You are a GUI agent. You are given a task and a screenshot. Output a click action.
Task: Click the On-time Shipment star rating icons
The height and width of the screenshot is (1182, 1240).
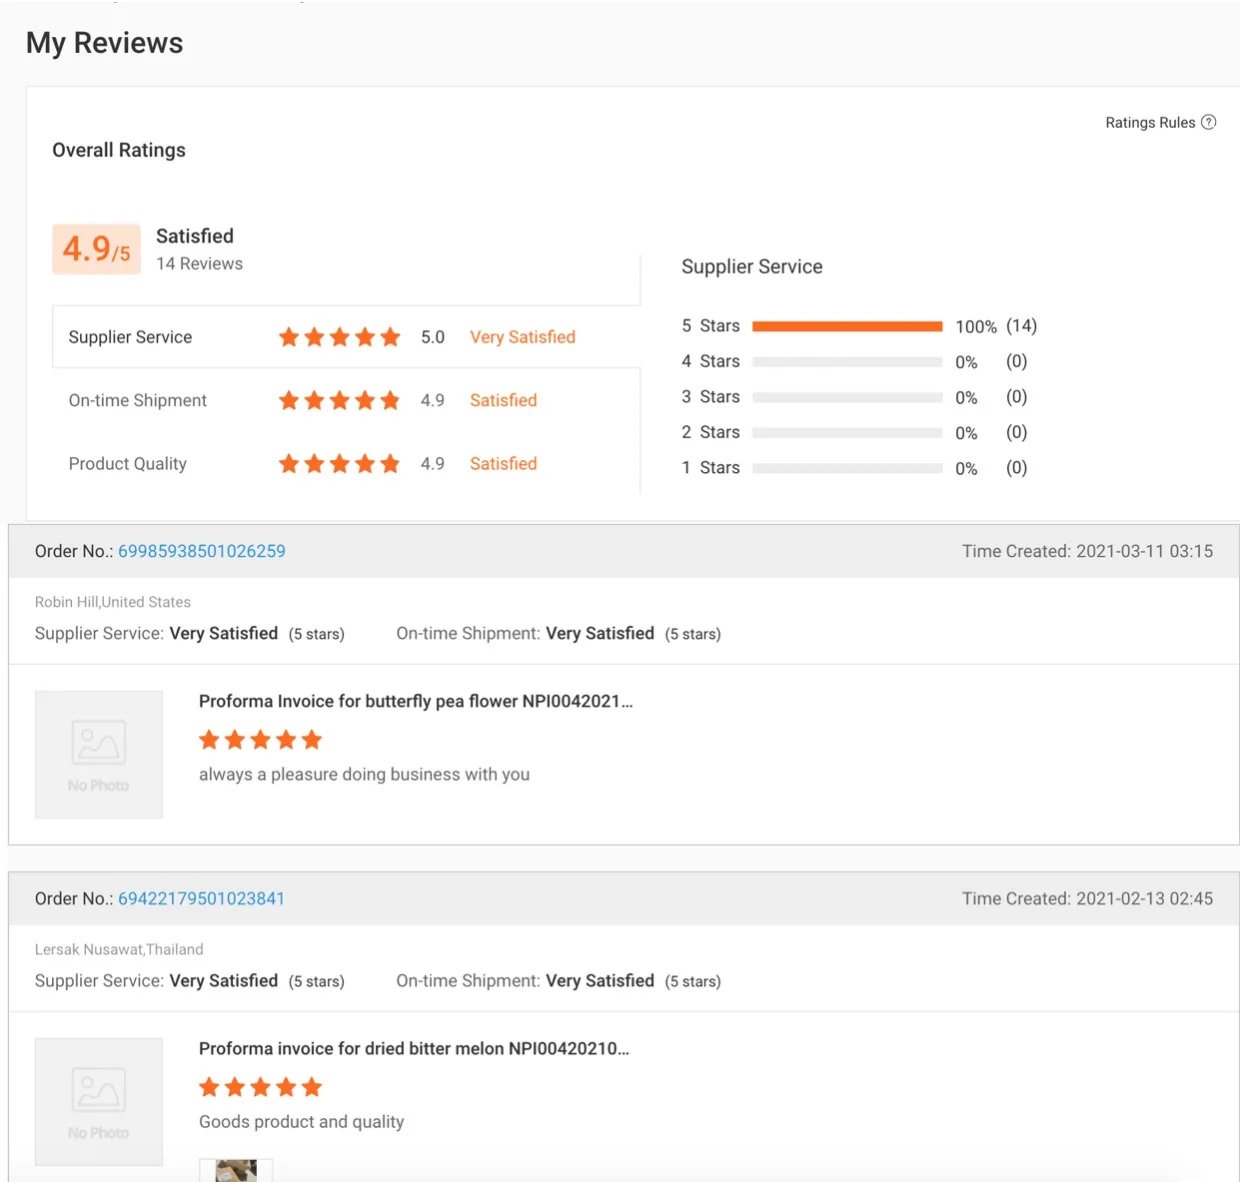(339, 400)
